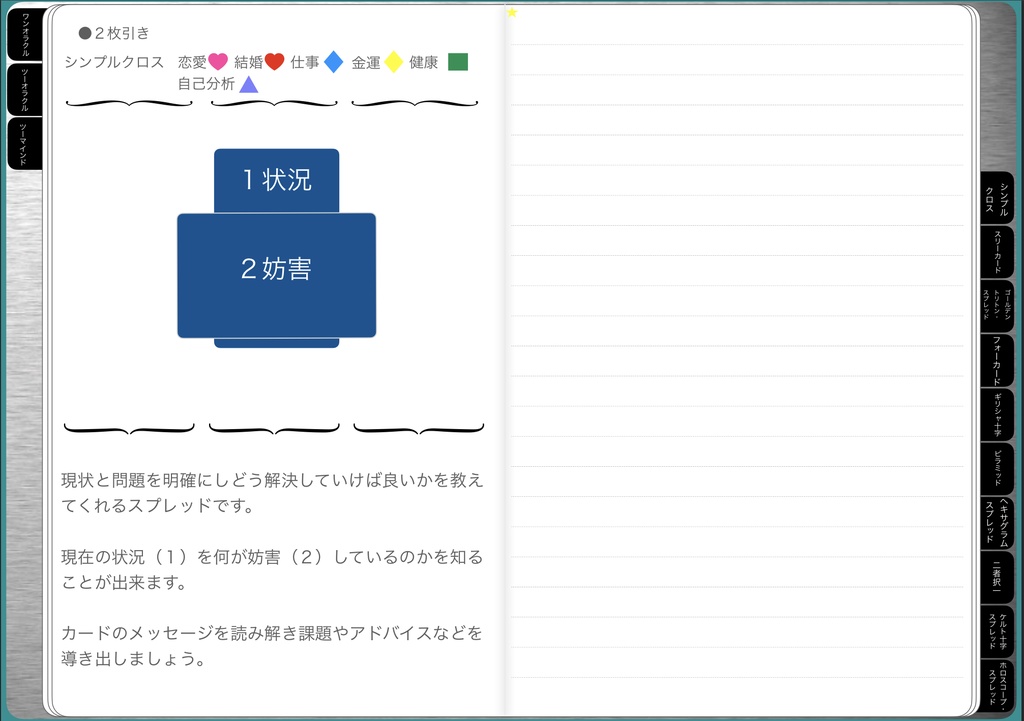
Task: Open the ケルト十字スプレッド tab
Action: pyautogui.click(x=998, y=632)
